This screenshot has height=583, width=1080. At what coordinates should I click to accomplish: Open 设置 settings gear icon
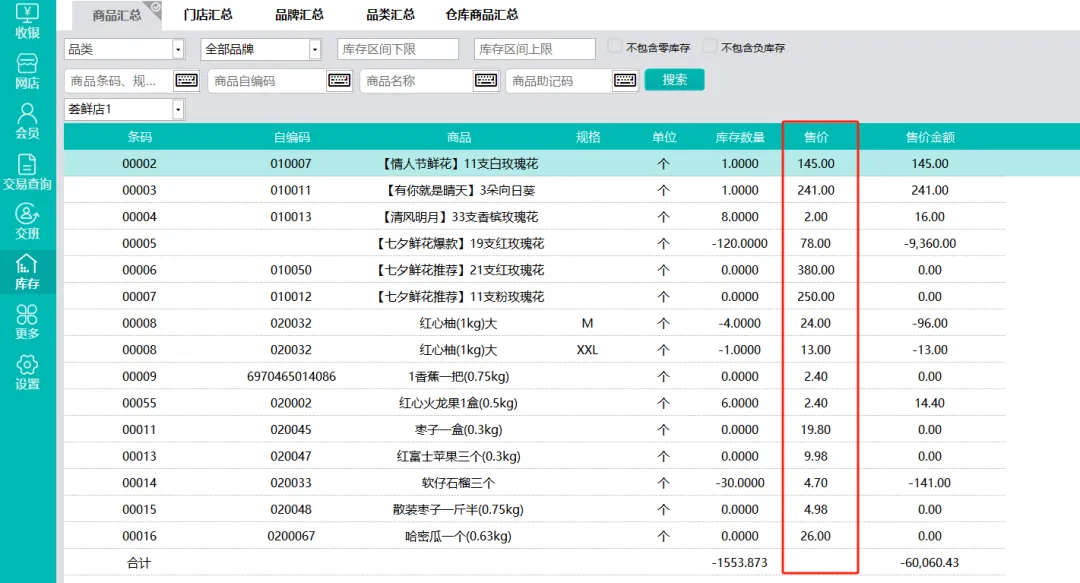tap(27, 371)
